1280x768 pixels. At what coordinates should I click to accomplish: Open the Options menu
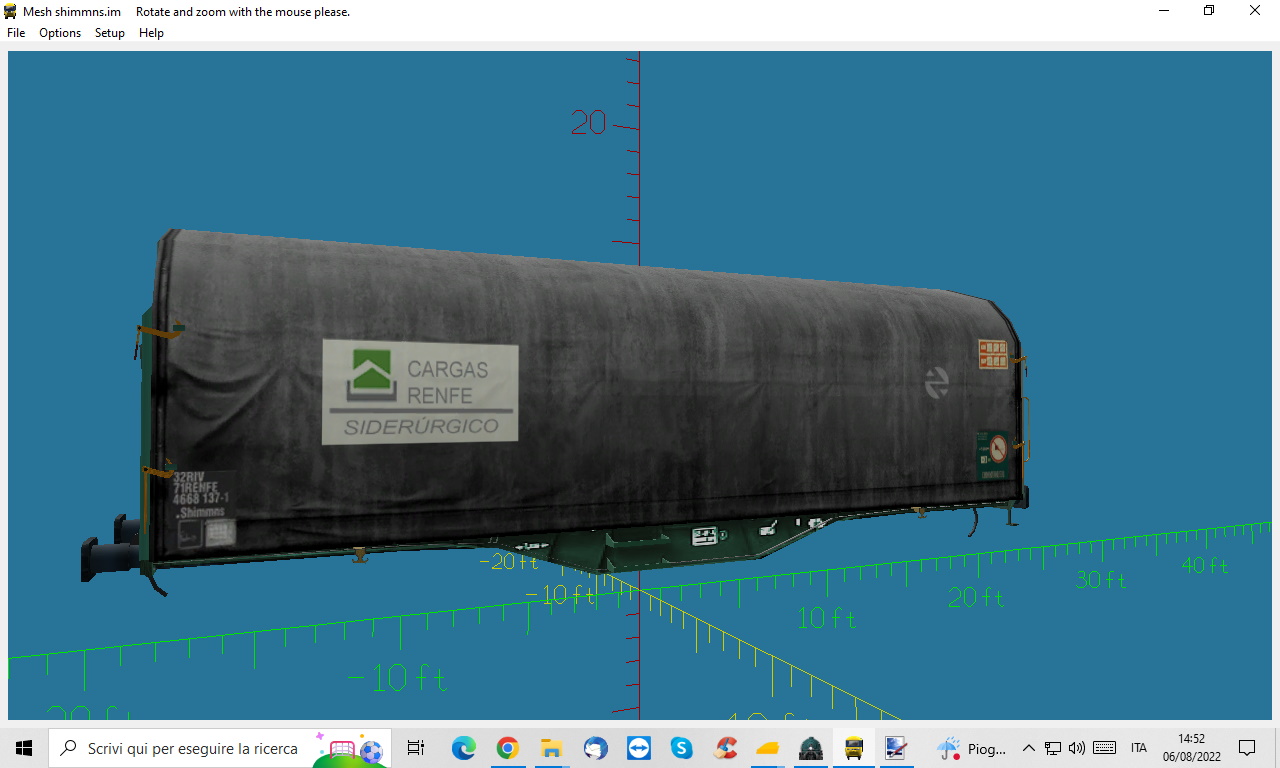tap(60, 33)
